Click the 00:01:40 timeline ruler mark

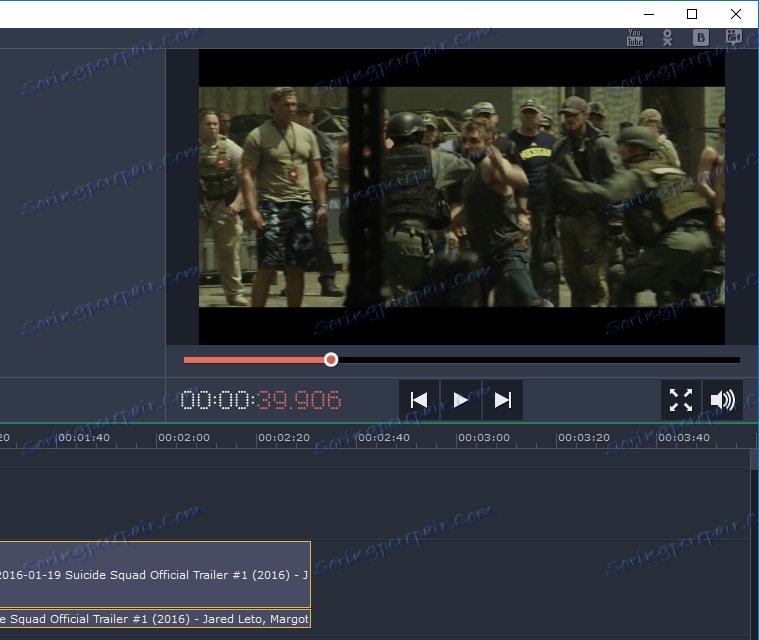(x=84, y=438)
